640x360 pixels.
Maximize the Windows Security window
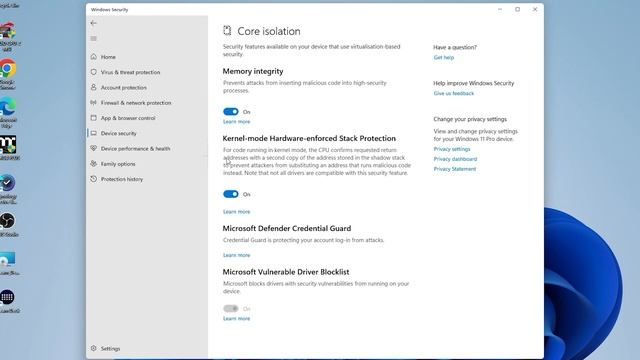click(x=517, y=9)
